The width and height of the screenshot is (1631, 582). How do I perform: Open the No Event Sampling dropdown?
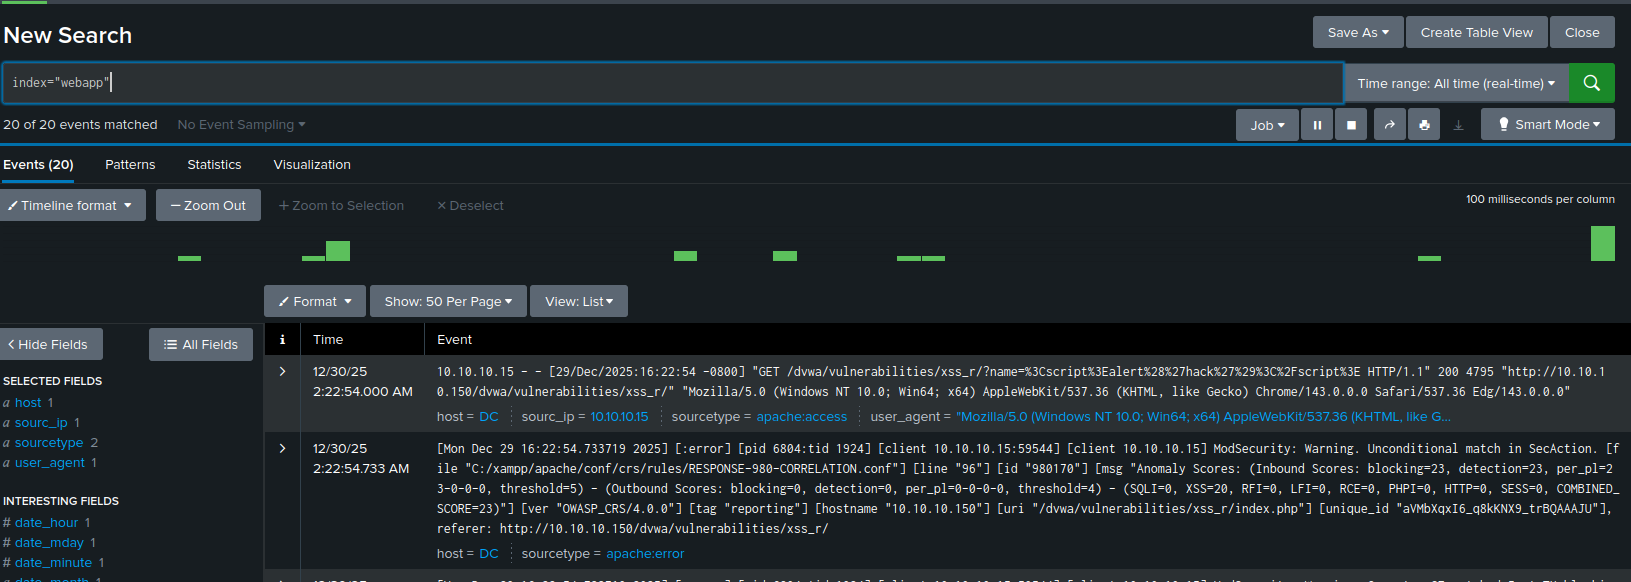click(241, 125)
